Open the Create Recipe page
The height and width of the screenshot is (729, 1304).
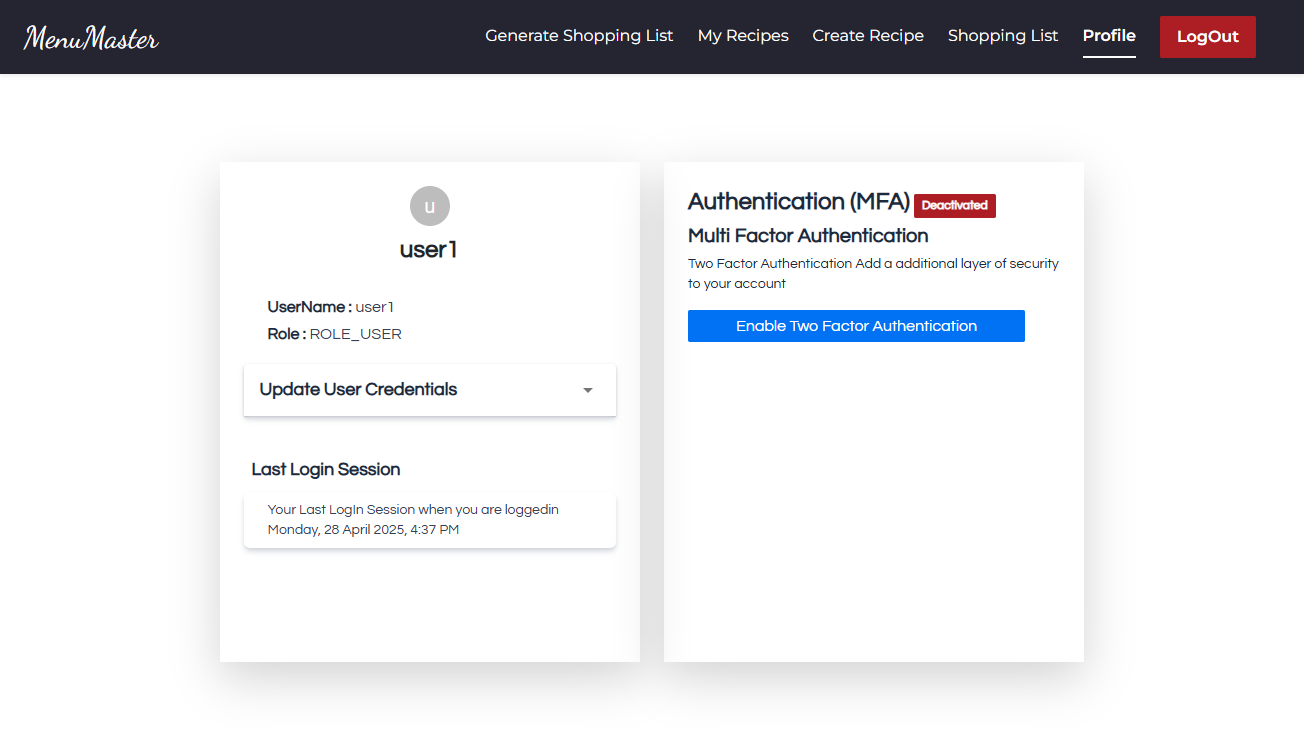tap(868, 36)
